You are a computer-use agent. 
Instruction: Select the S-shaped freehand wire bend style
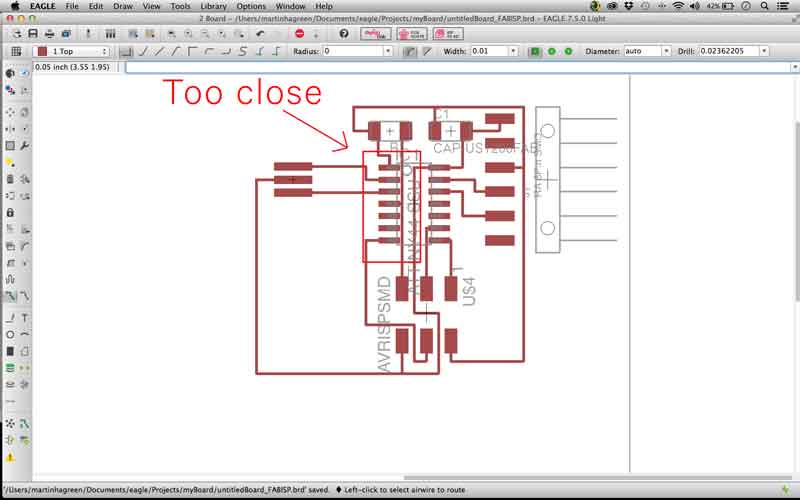(x=243, y=52)
